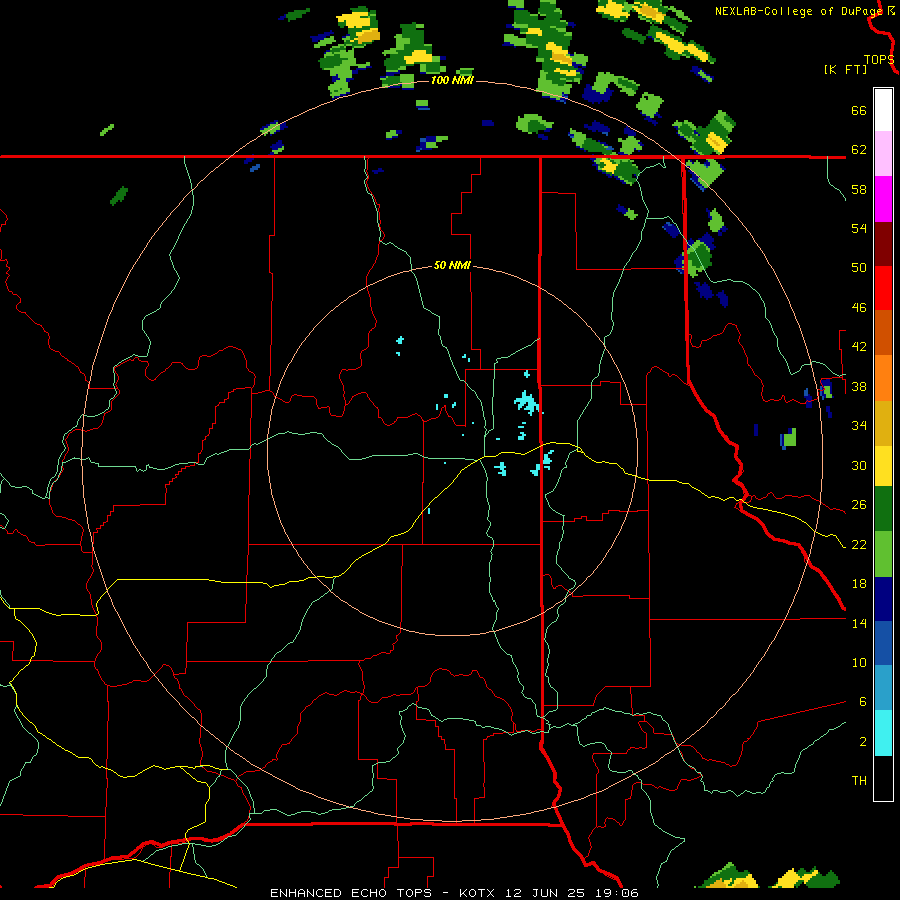Viewport: 900px width, 900px height.
Task: Select the 'TOPS' legend title
Action: coord(879,59)
